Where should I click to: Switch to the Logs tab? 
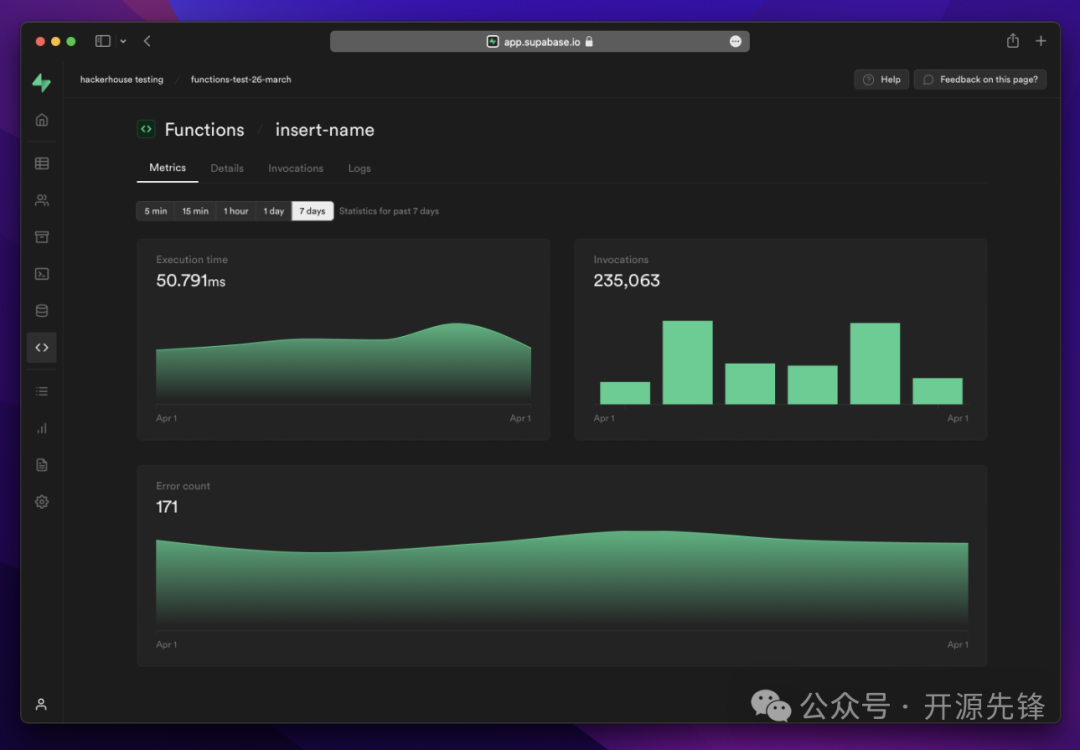tap(360, 168)
